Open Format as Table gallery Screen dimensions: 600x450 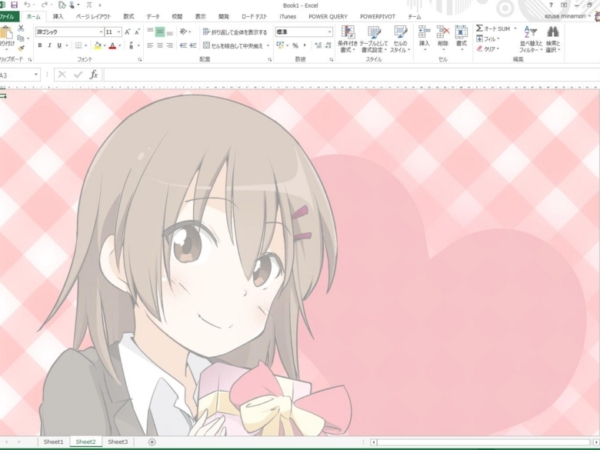coord(373,39)
